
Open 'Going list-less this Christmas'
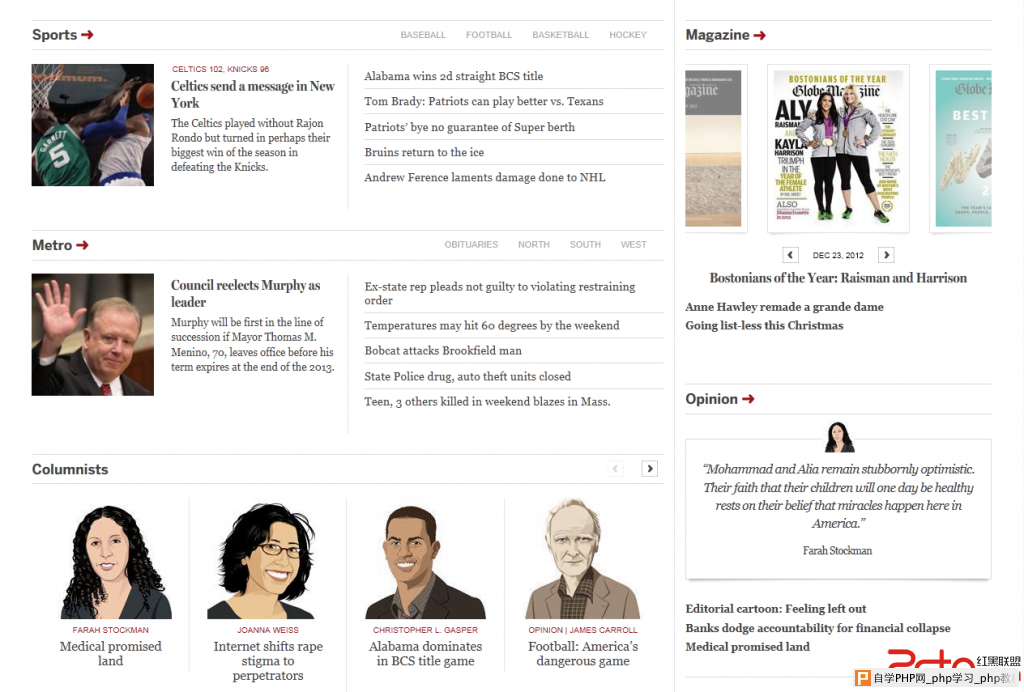click(764, 325)
